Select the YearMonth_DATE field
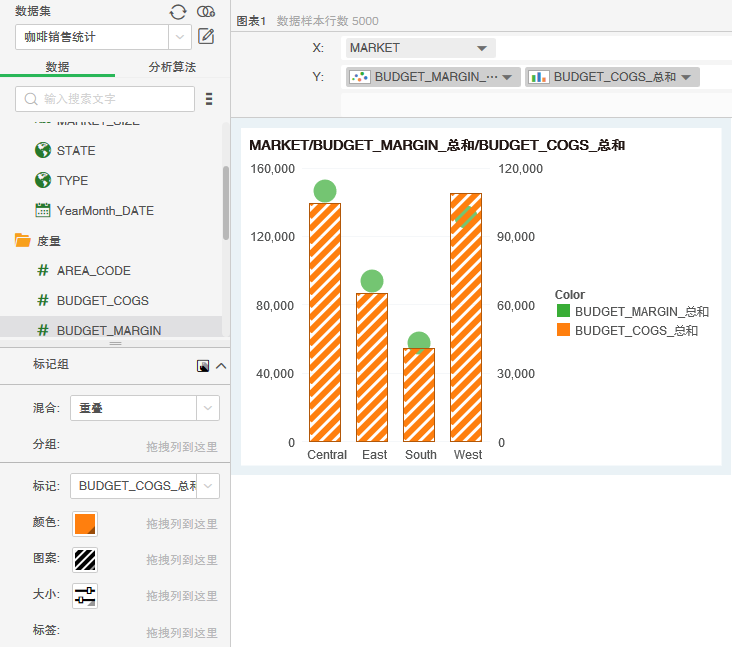The image size is (732, 647). point(104,211)
